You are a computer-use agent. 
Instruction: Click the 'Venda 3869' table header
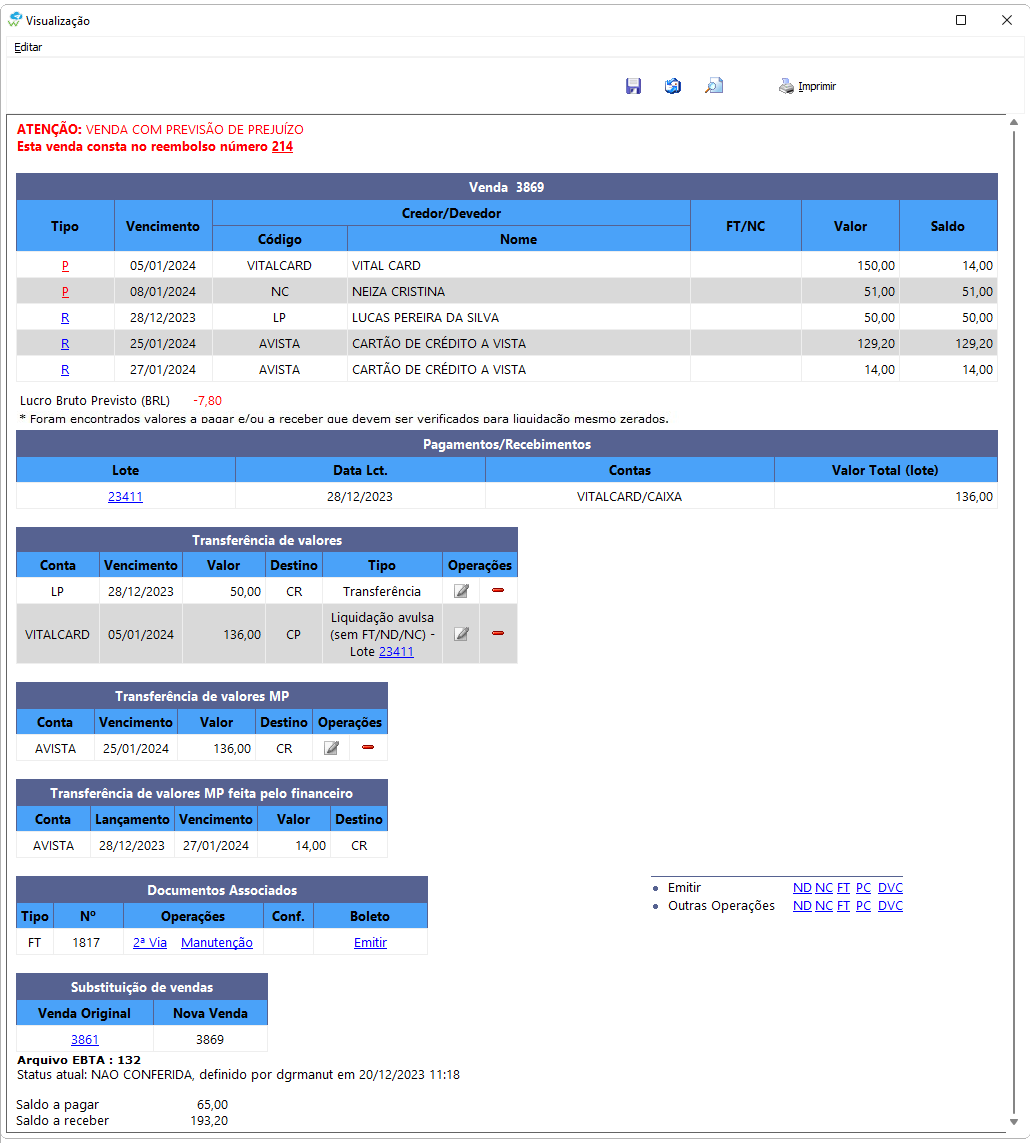[x=507, y=187]
